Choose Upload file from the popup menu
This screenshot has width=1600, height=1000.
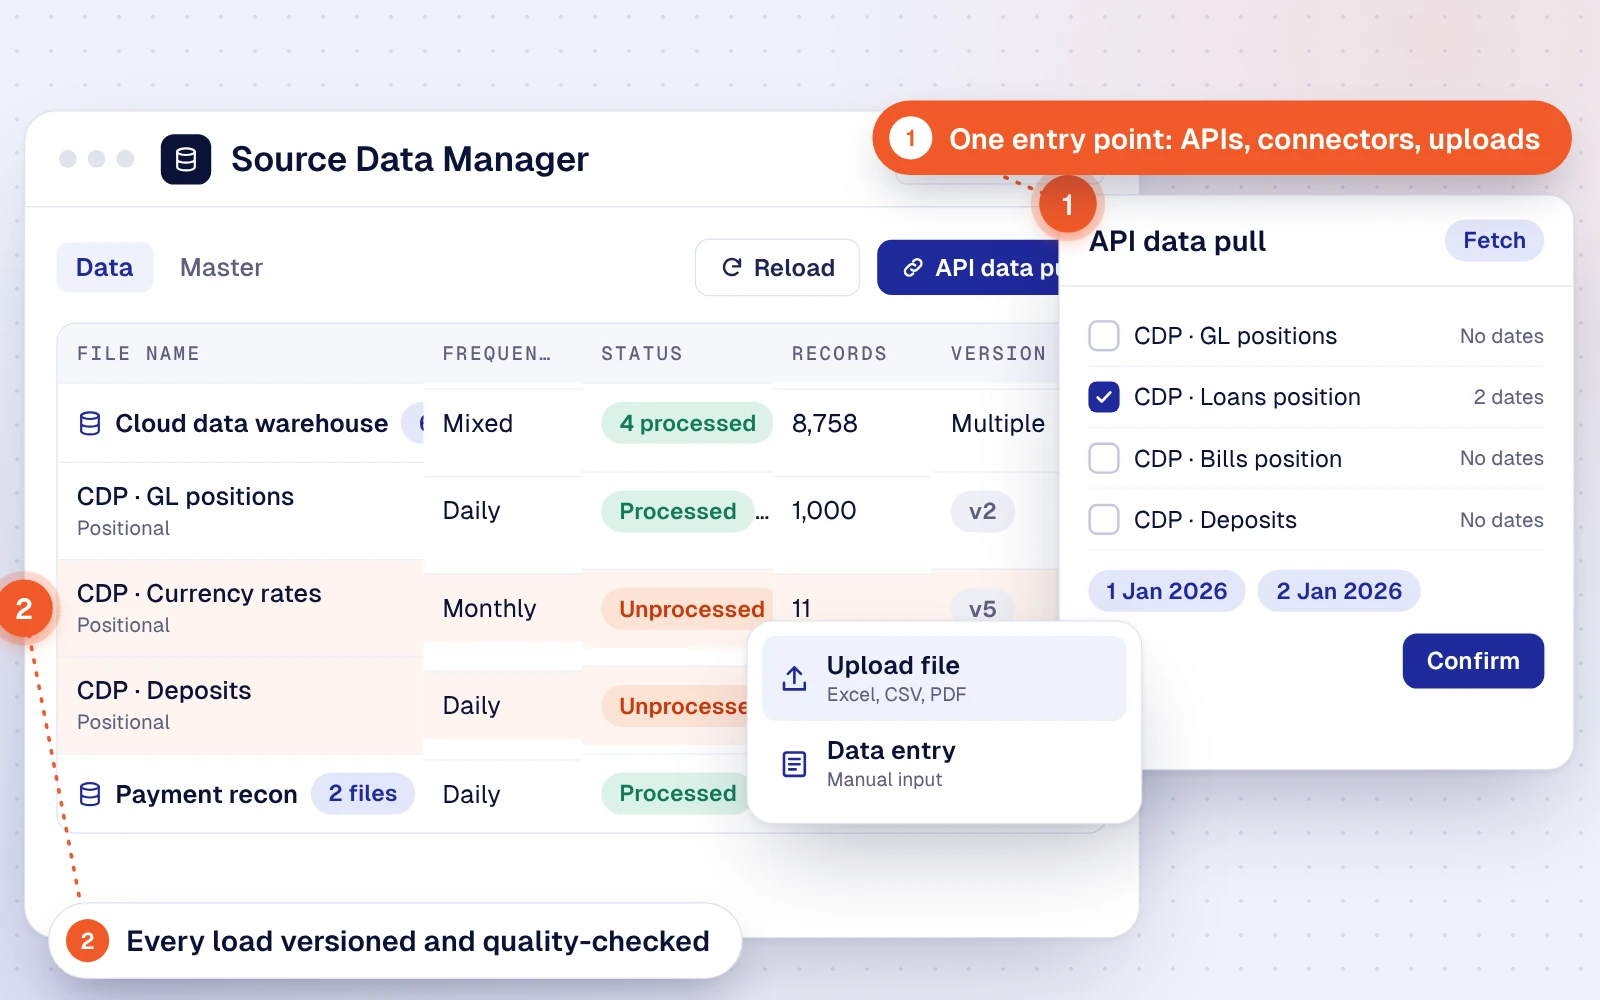[944, 678]
